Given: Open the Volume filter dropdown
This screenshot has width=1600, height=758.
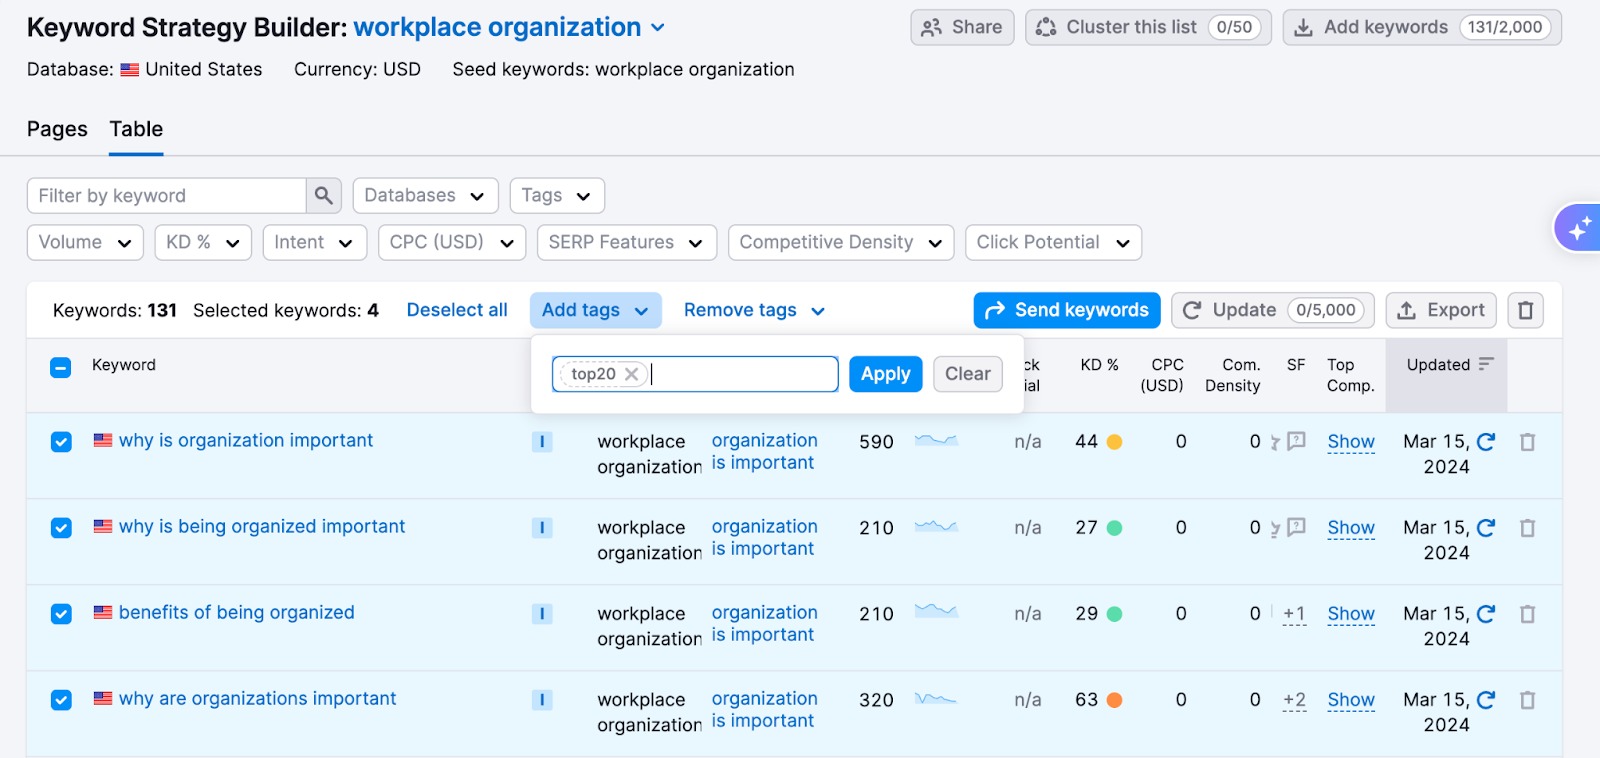Looking at the screenshot, I should 85,243.
